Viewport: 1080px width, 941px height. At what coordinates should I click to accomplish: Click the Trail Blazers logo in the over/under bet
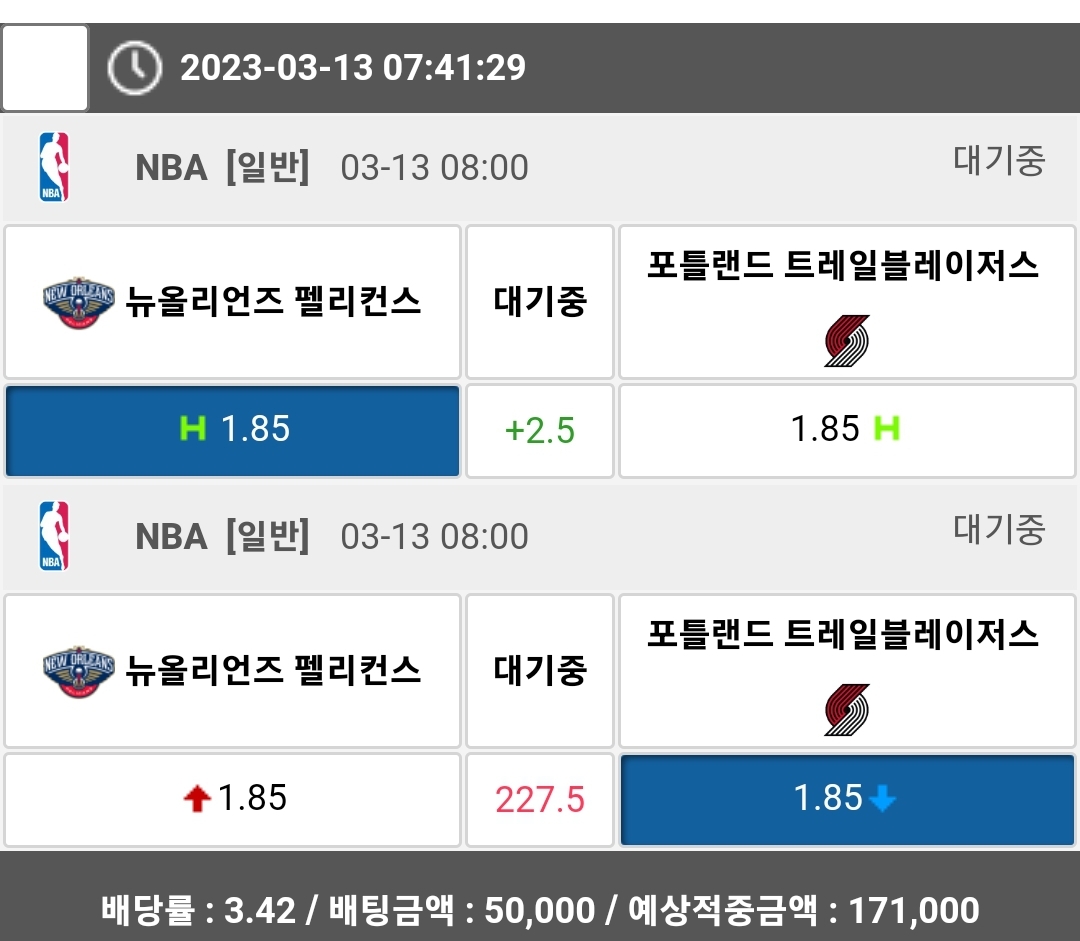846,709
